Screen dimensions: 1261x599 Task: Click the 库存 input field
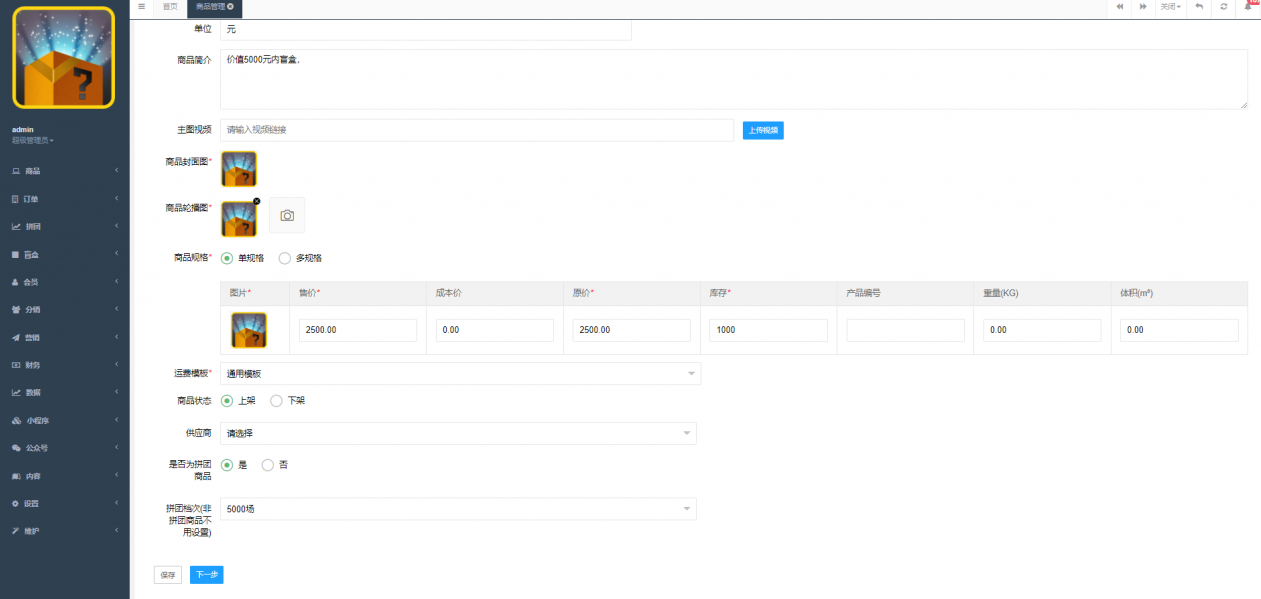[x=768, y=330]
